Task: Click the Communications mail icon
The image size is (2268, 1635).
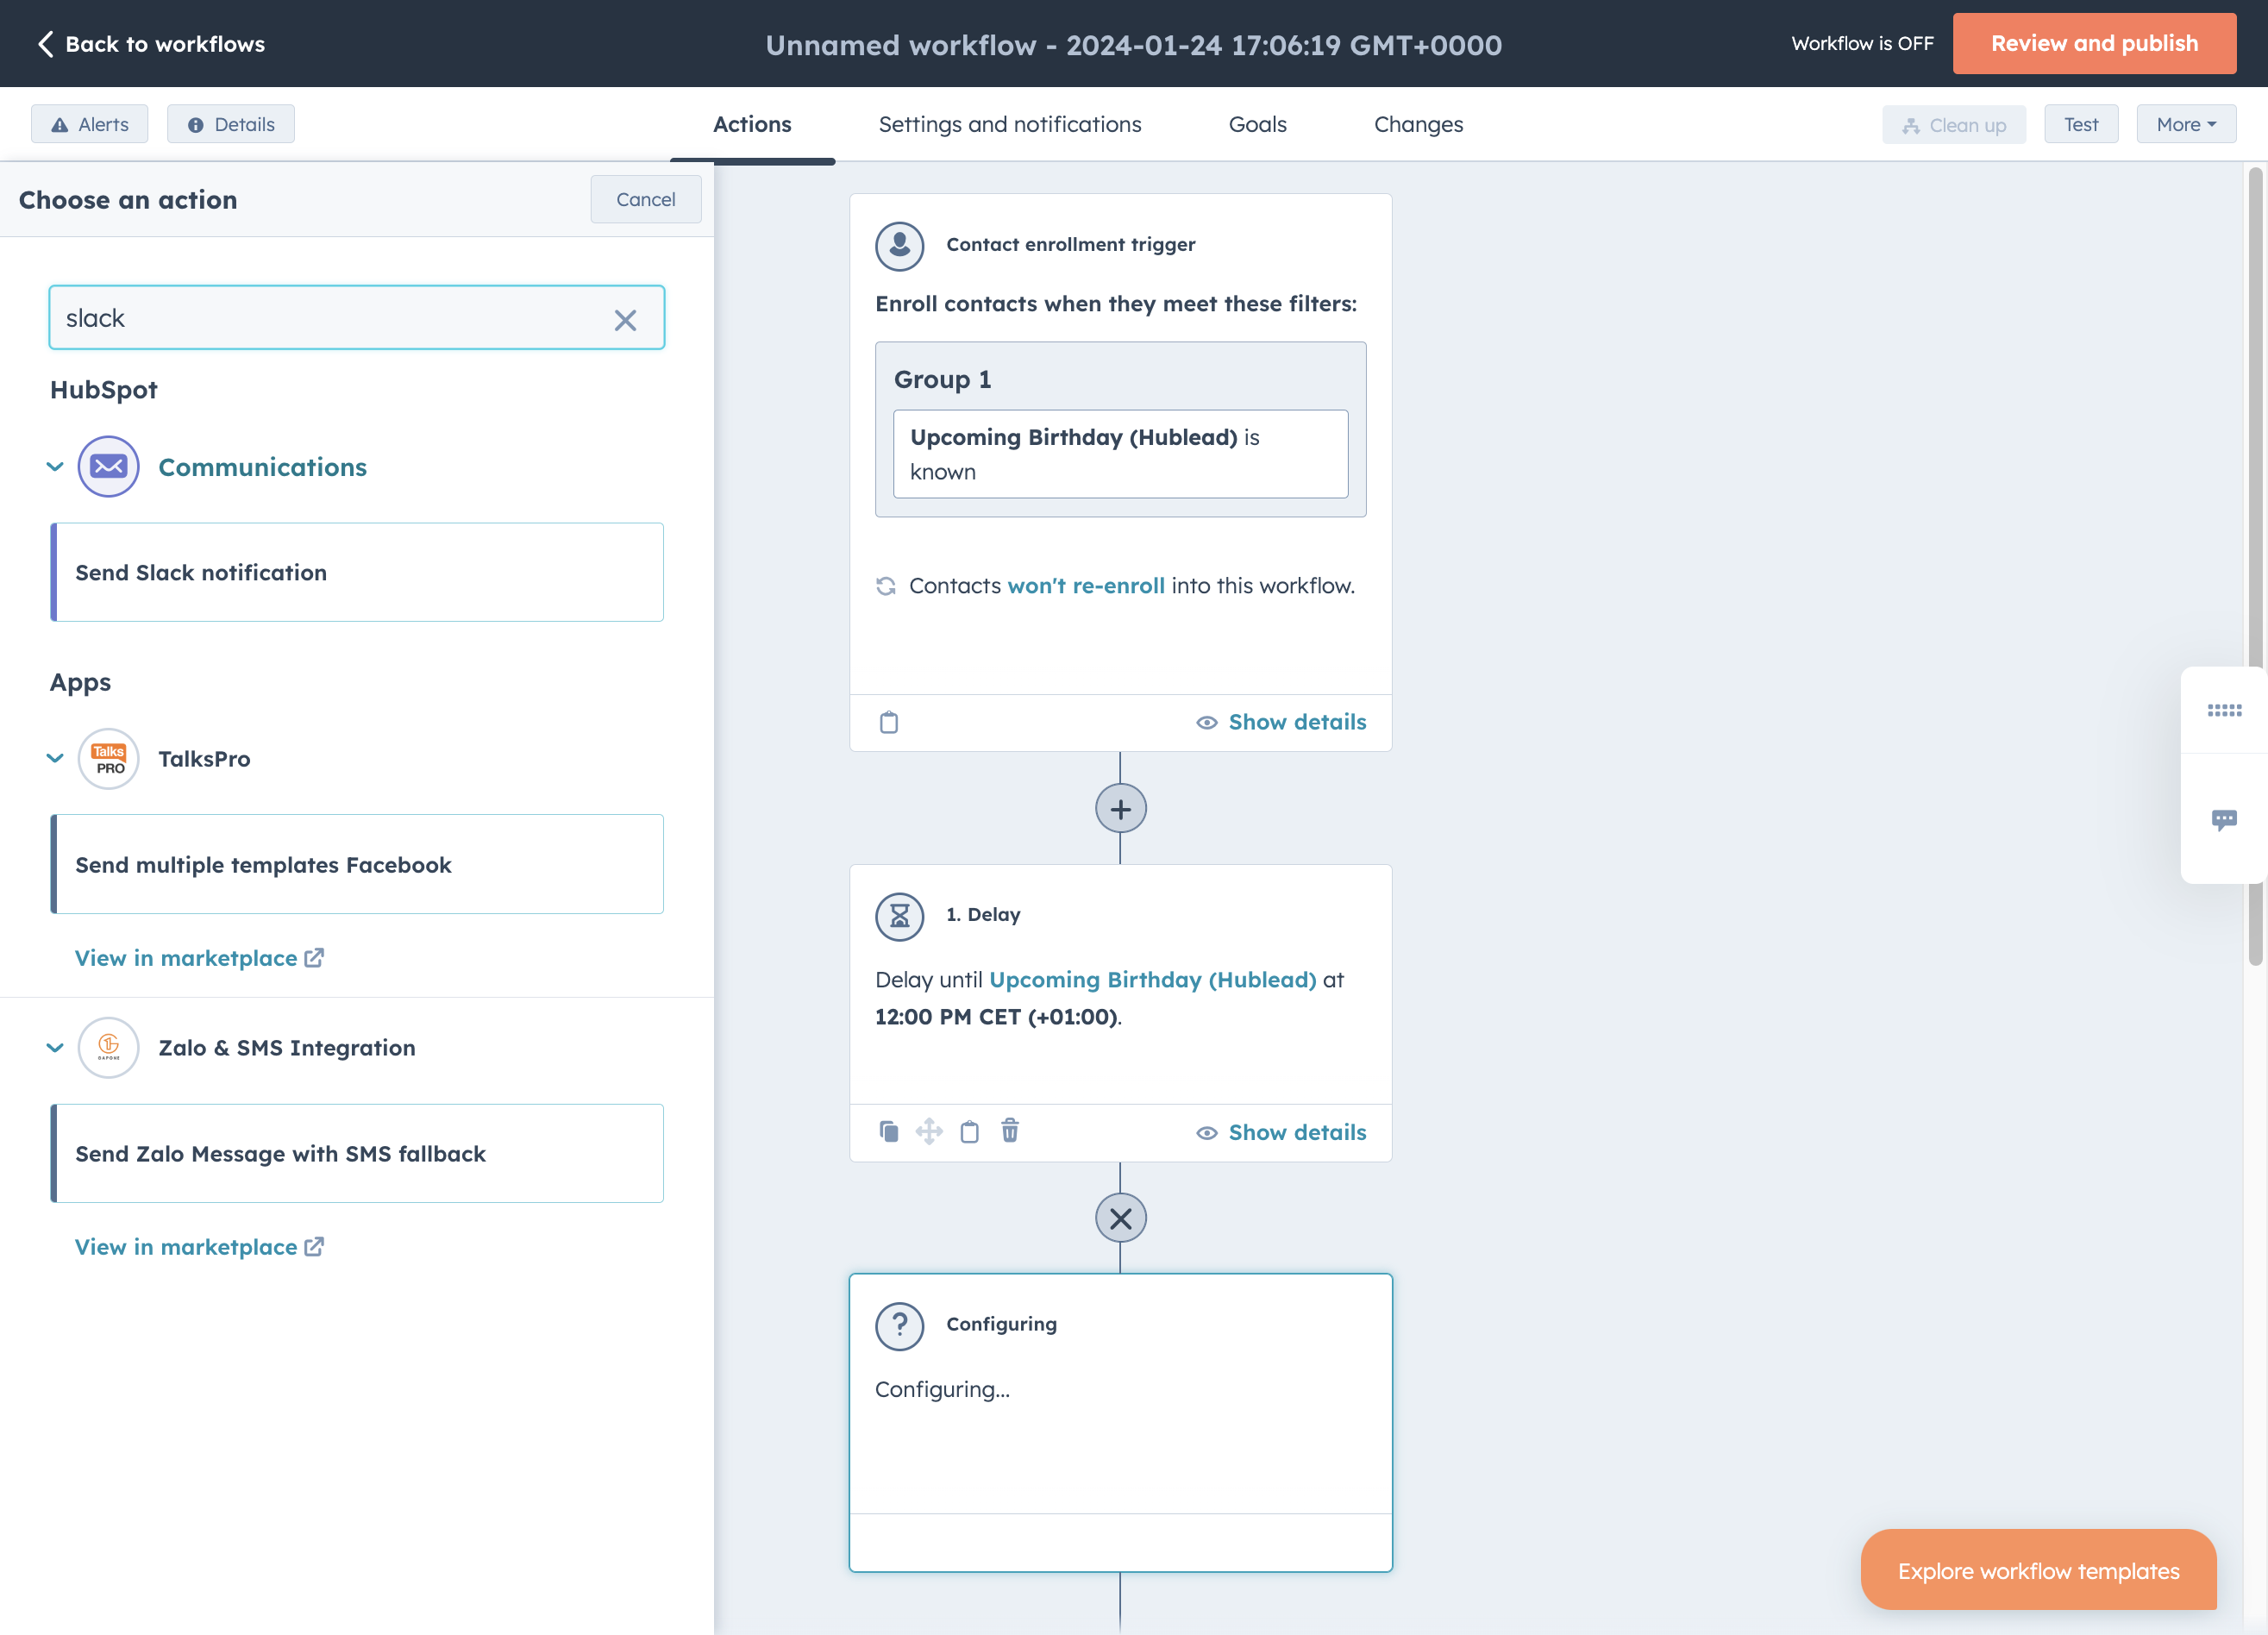Action: (108, 466)
